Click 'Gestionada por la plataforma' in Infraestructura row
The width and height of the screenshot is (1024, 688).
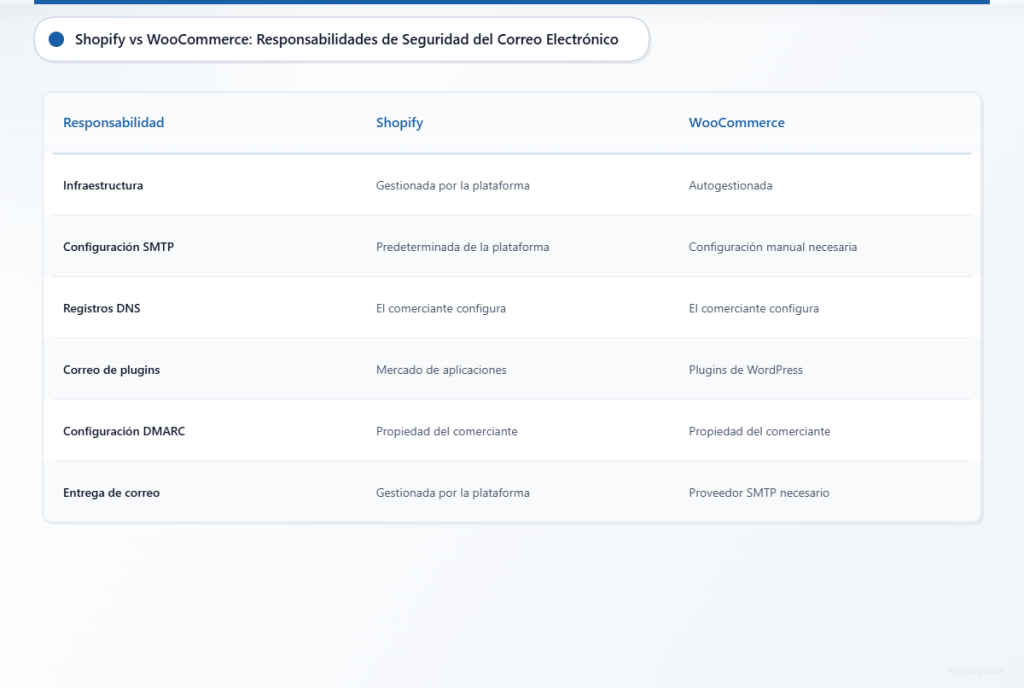(x=453, y=185)
